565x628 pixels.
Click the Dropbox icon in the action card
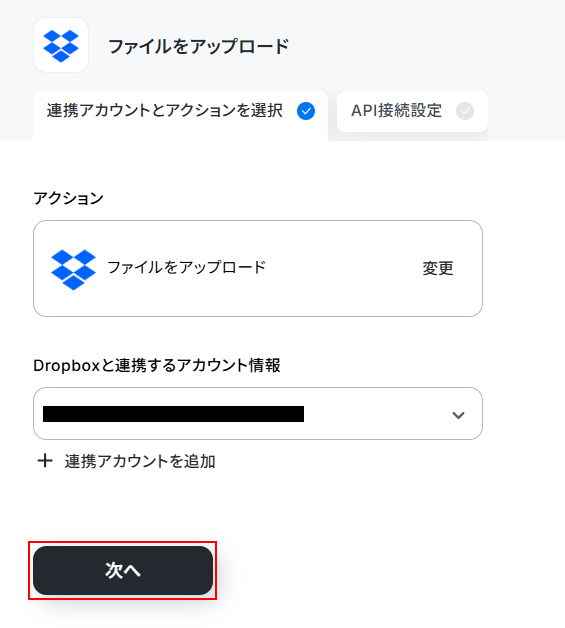[73, 270]
